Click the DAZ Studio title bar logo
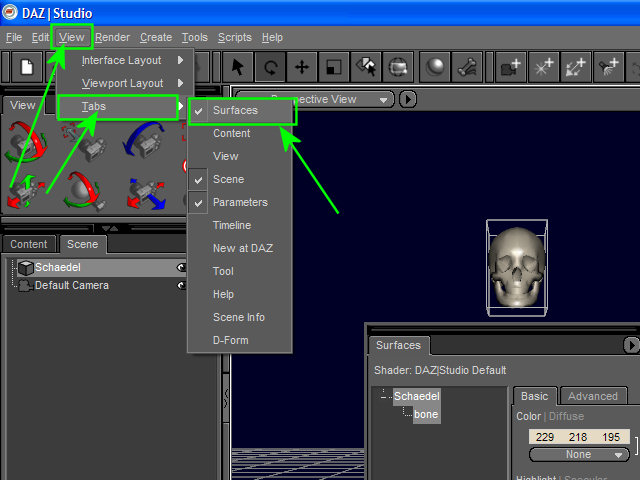 [x=10, y=12]
